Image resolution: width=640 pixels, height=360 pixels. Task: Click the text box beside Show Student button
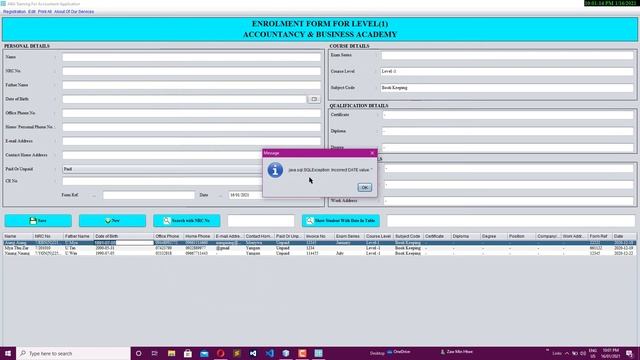[x=511, y=221]
